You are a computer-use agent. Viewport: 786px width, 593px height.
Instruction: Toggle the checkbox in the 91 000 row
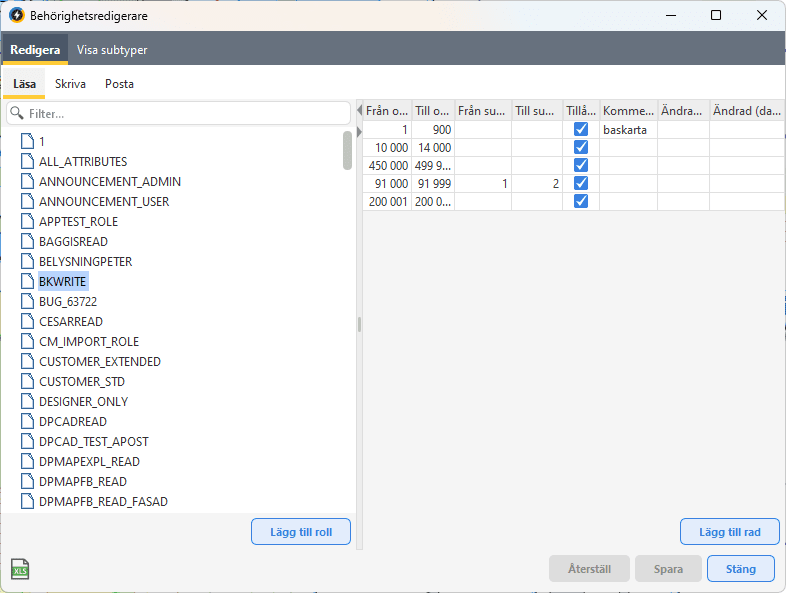[x=580, y=184]
